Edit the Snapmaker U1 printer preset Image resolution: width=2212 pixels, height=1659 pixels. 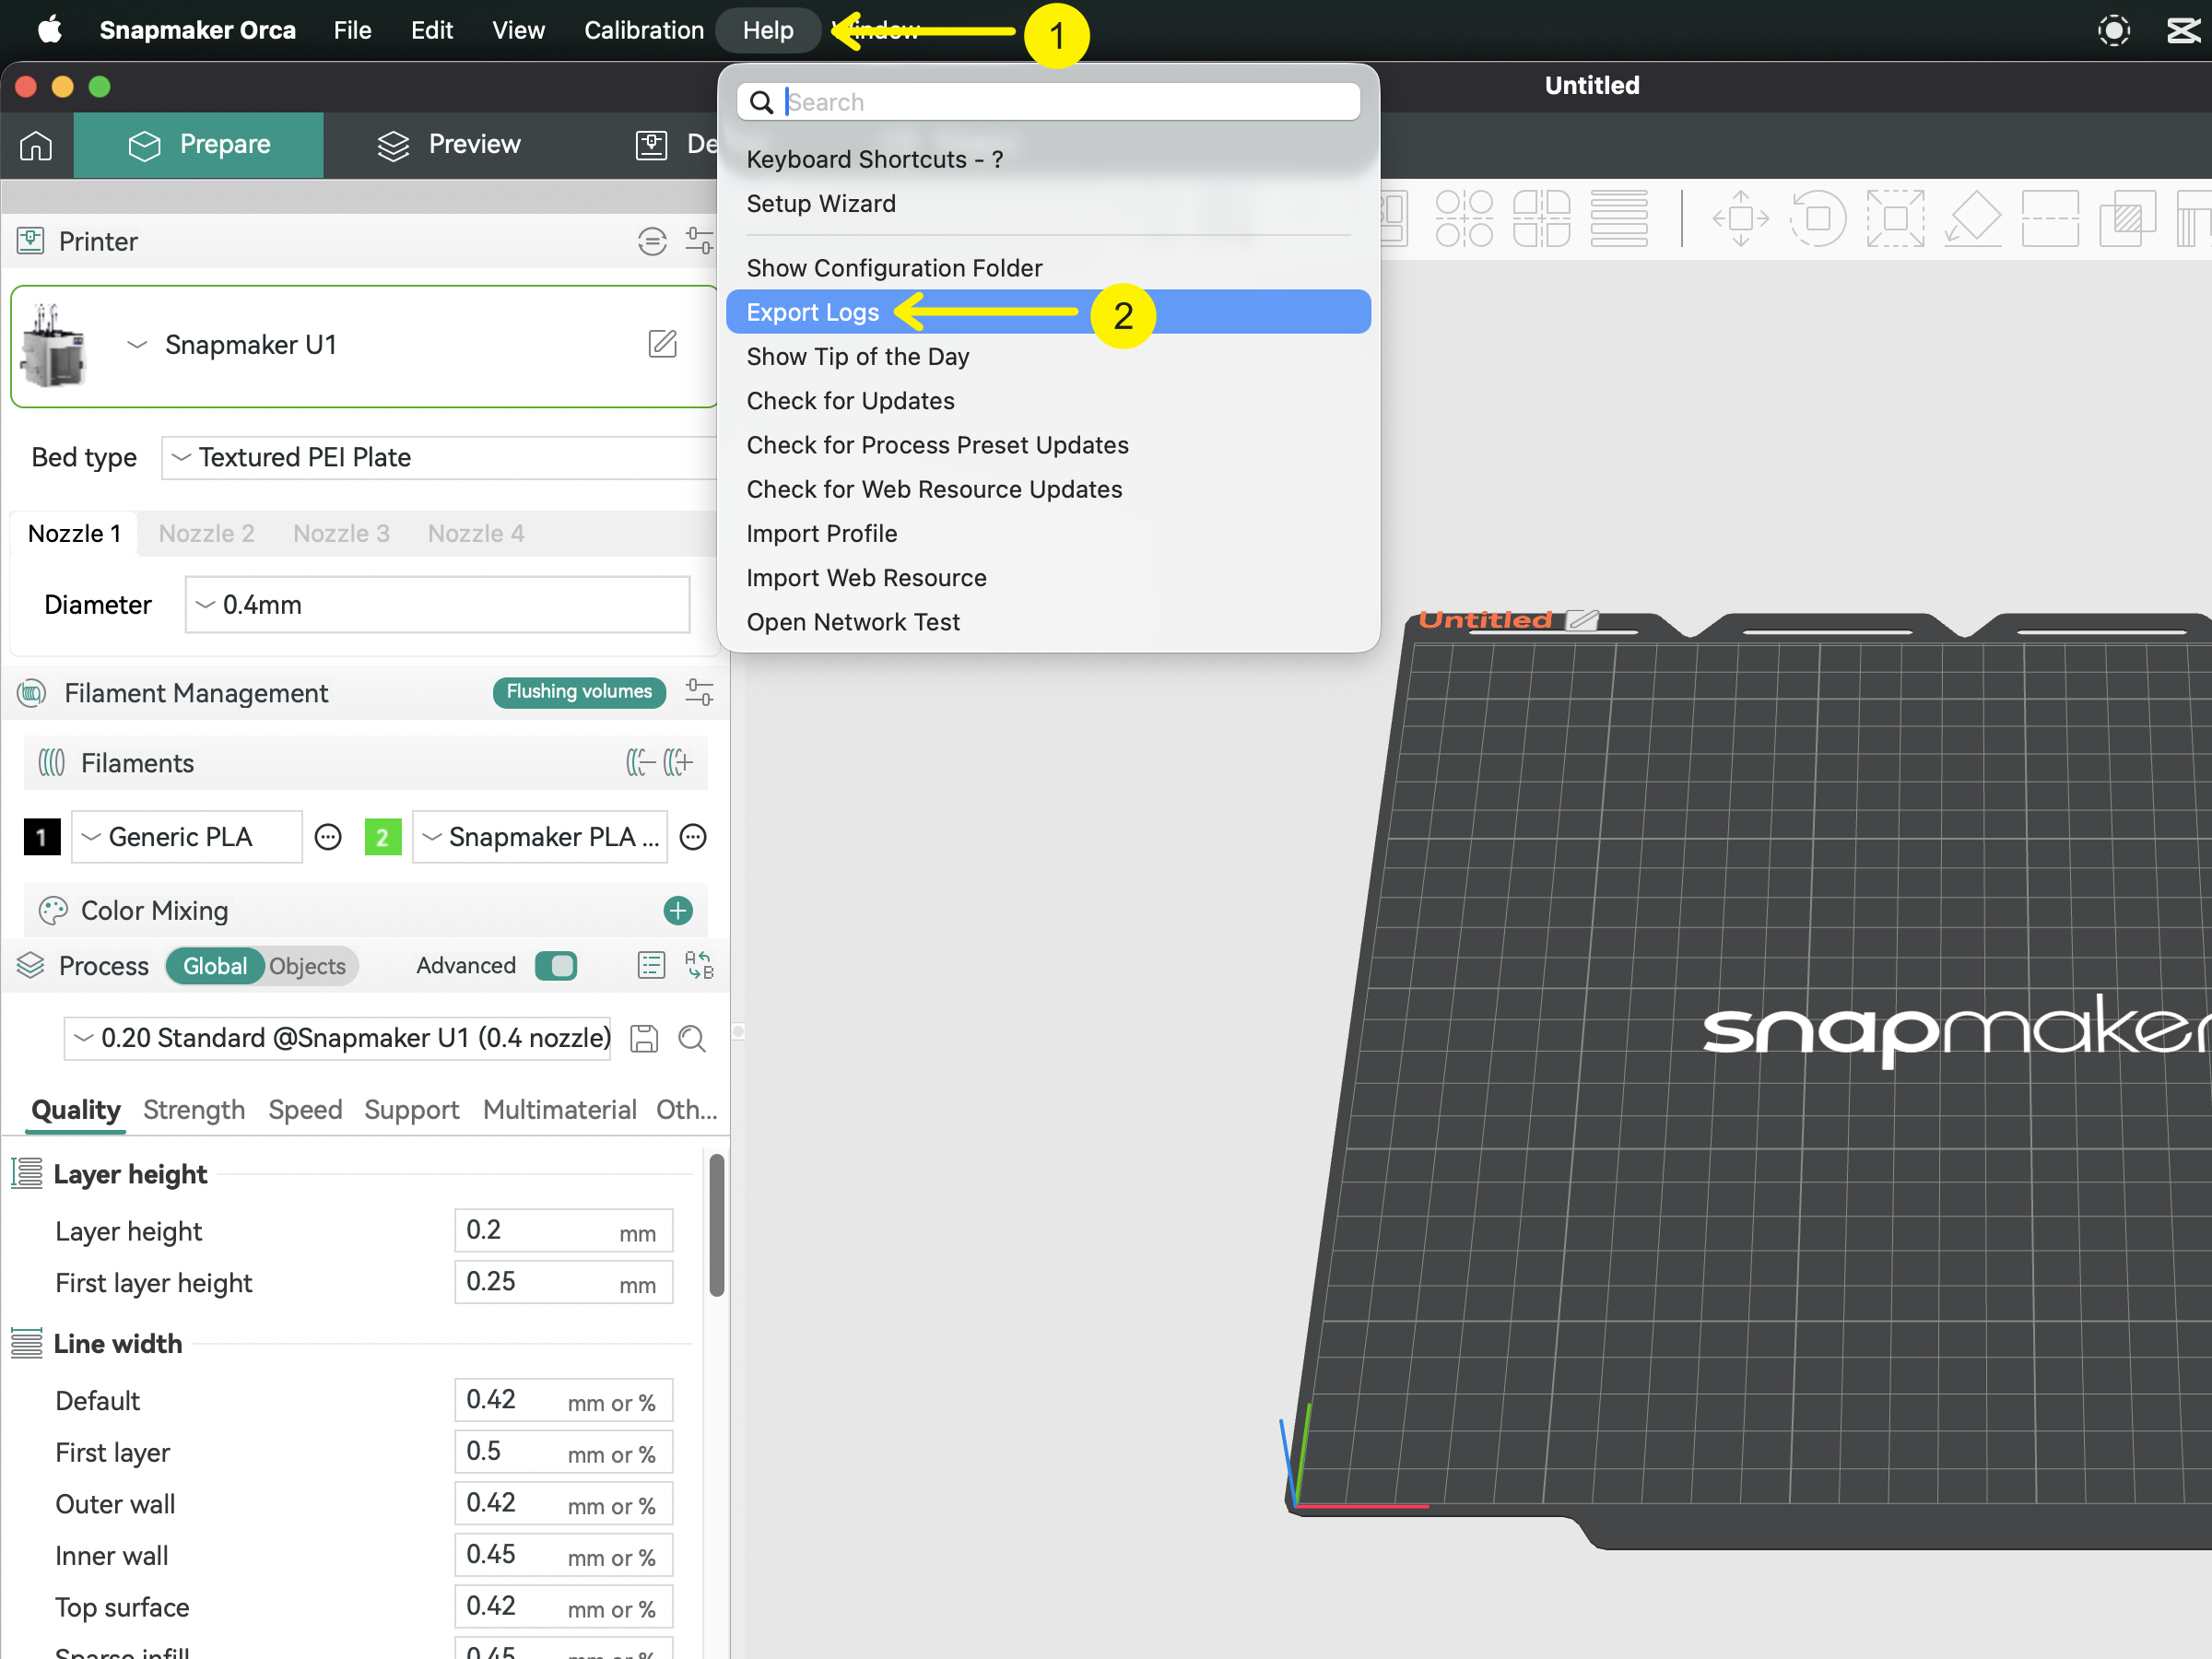(662, 344)
